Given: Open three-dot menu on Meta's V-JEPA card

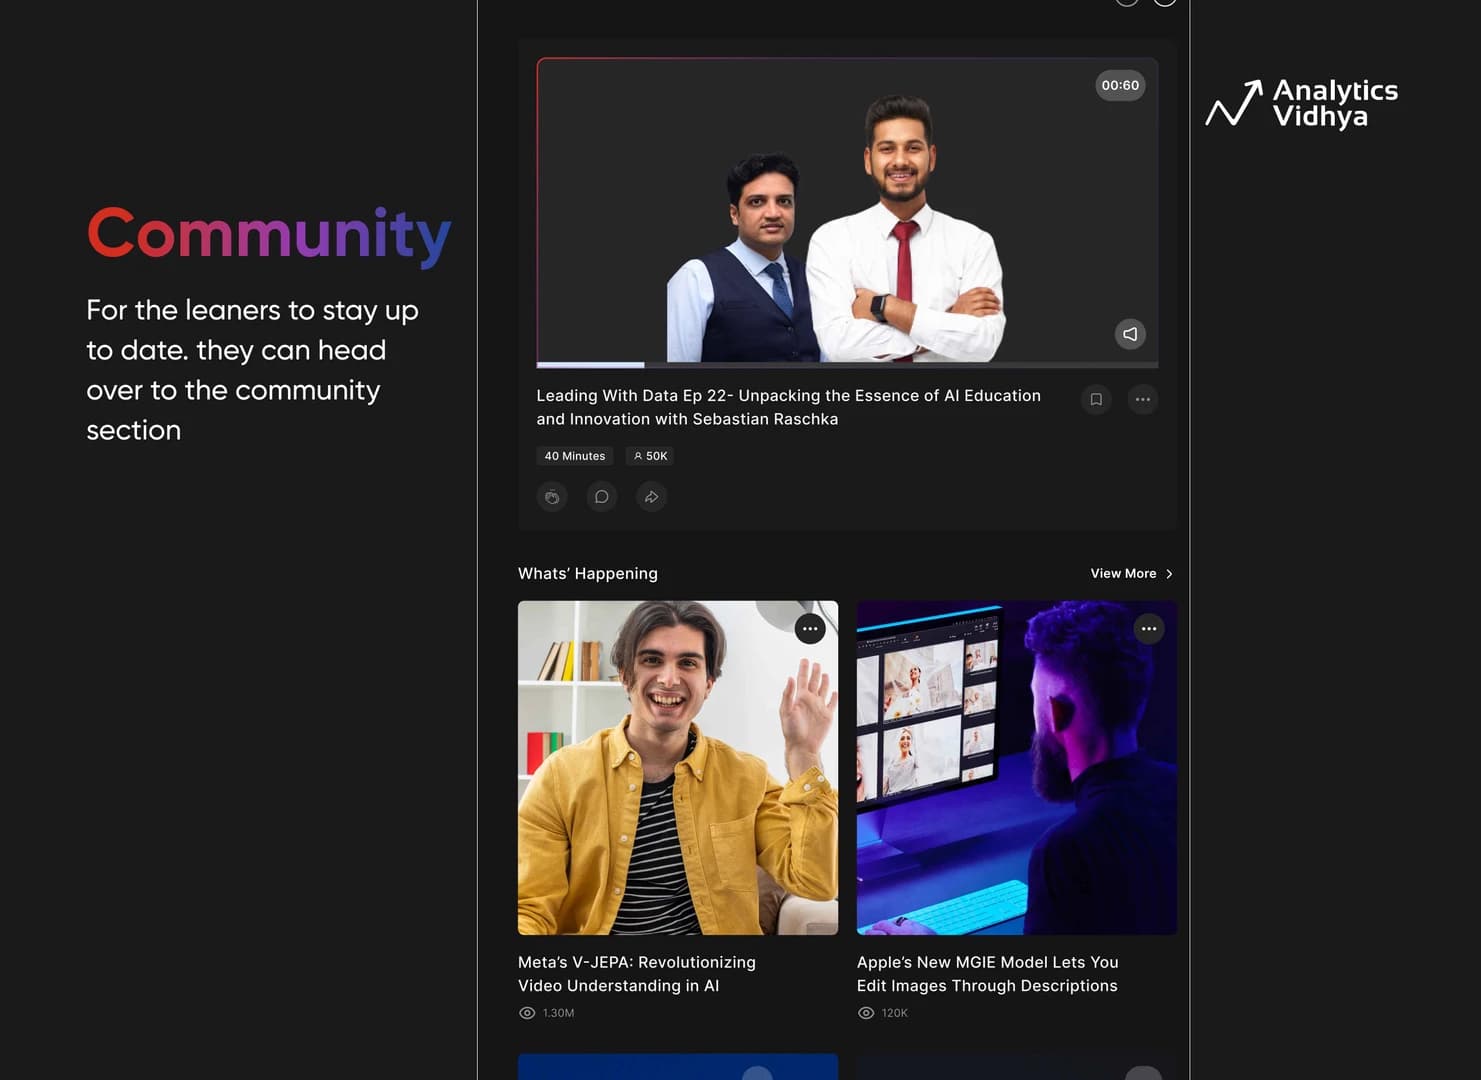Looking at the screenshot, I should click(810, 629).
